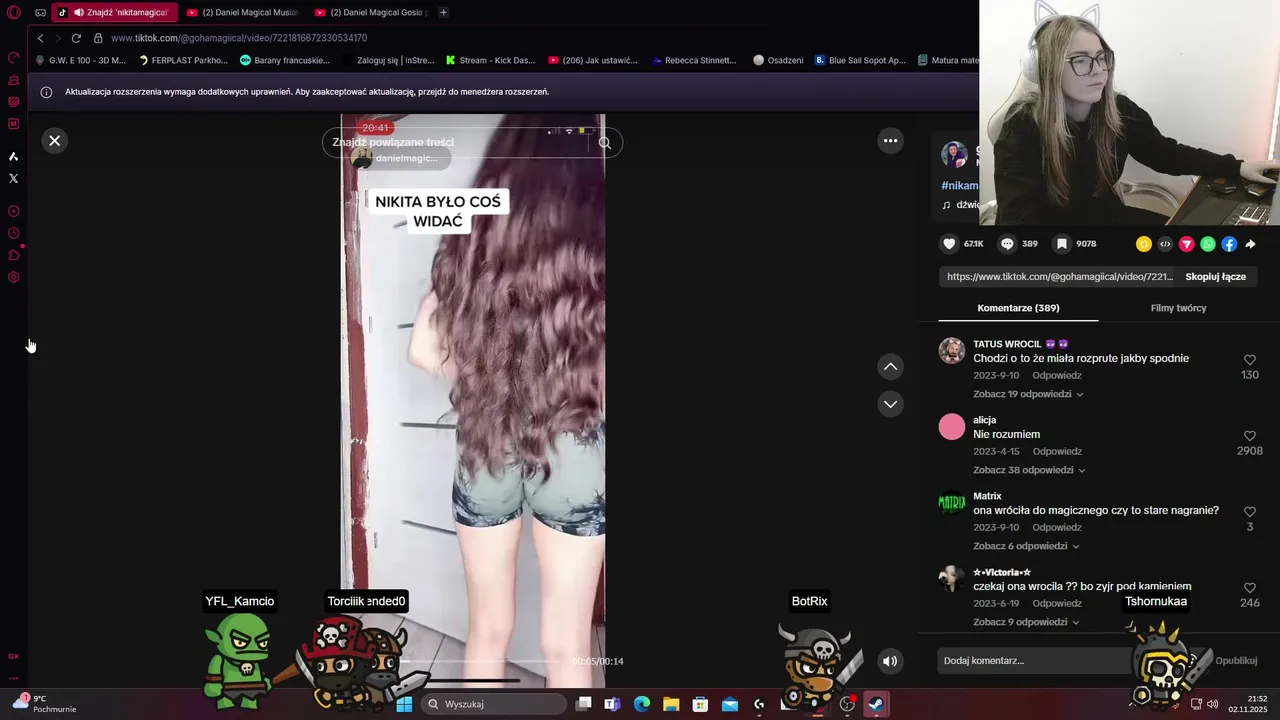
Task: Like TATUS WROCIL's comment
Action: coord(1249,360)
